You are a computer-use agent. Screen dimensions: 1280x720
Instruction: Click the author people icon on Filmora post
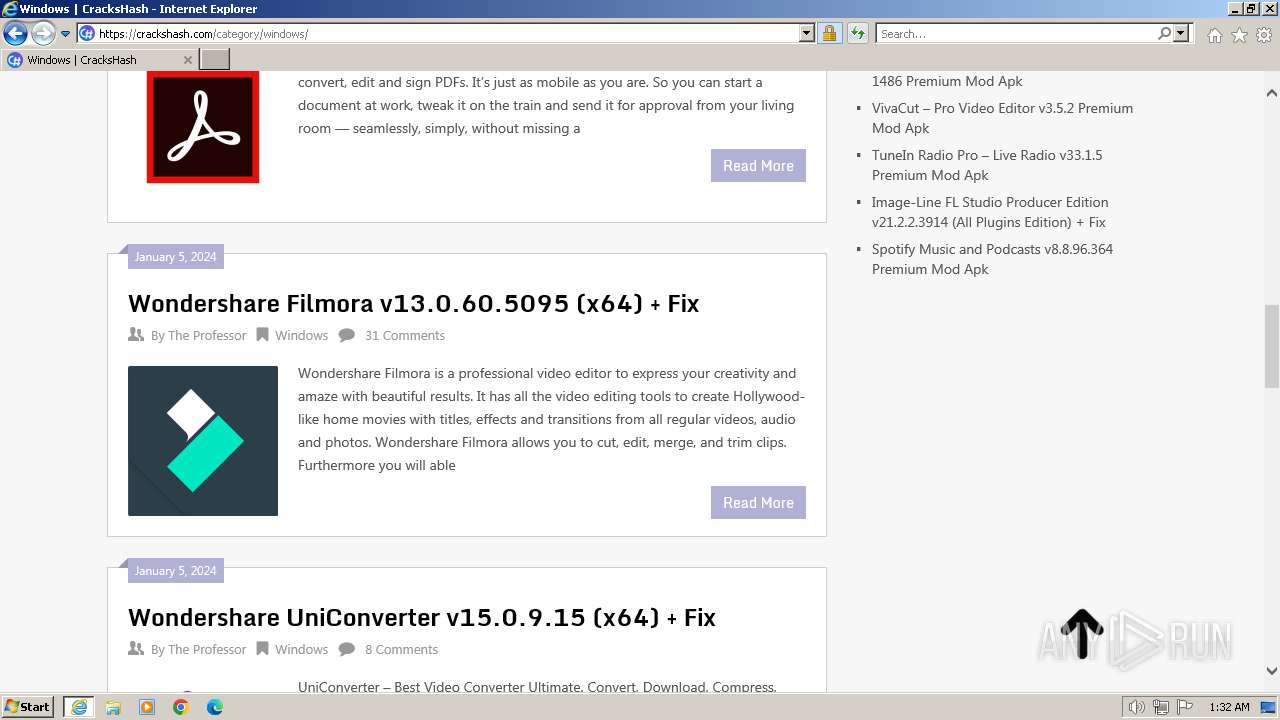[x=136, y=335]
